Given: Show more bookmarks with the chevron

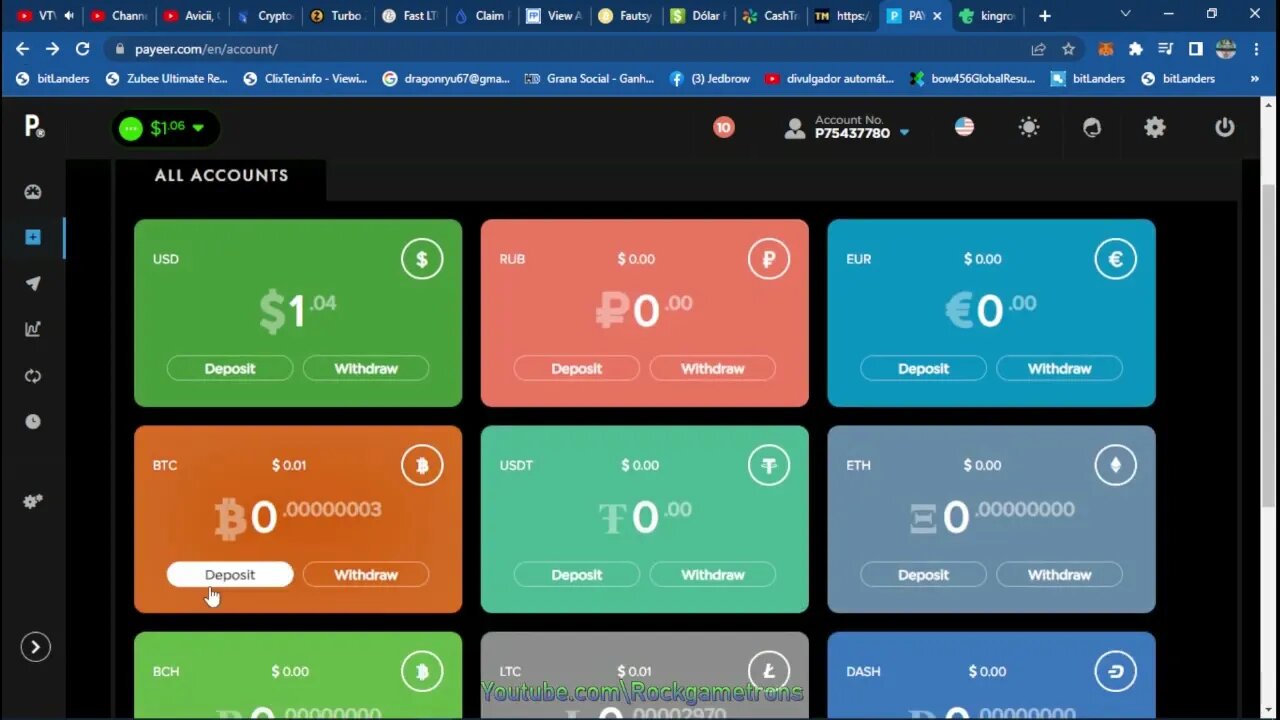Looking at the screenshot, I should tap(1254, 78).
